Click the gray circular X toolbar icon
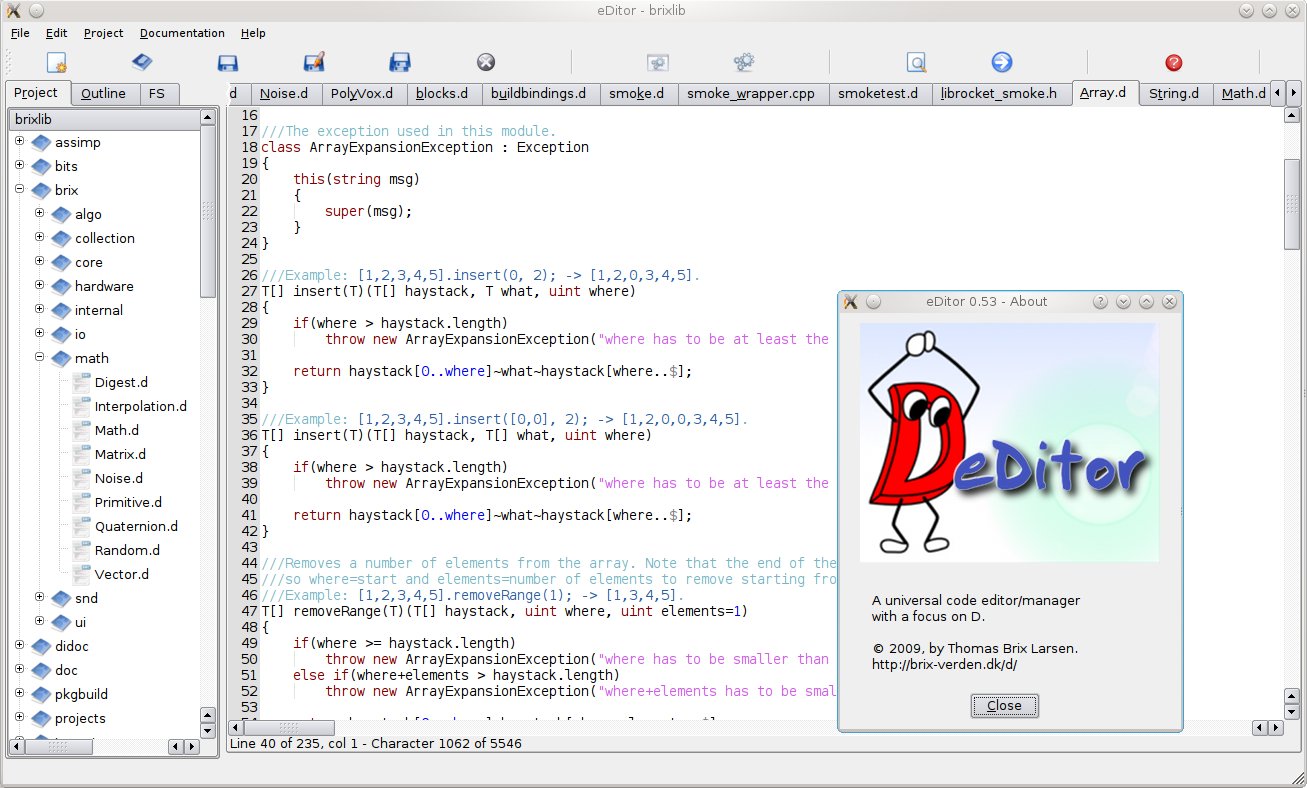This screenshot has height=788, width=1307. 486,63
